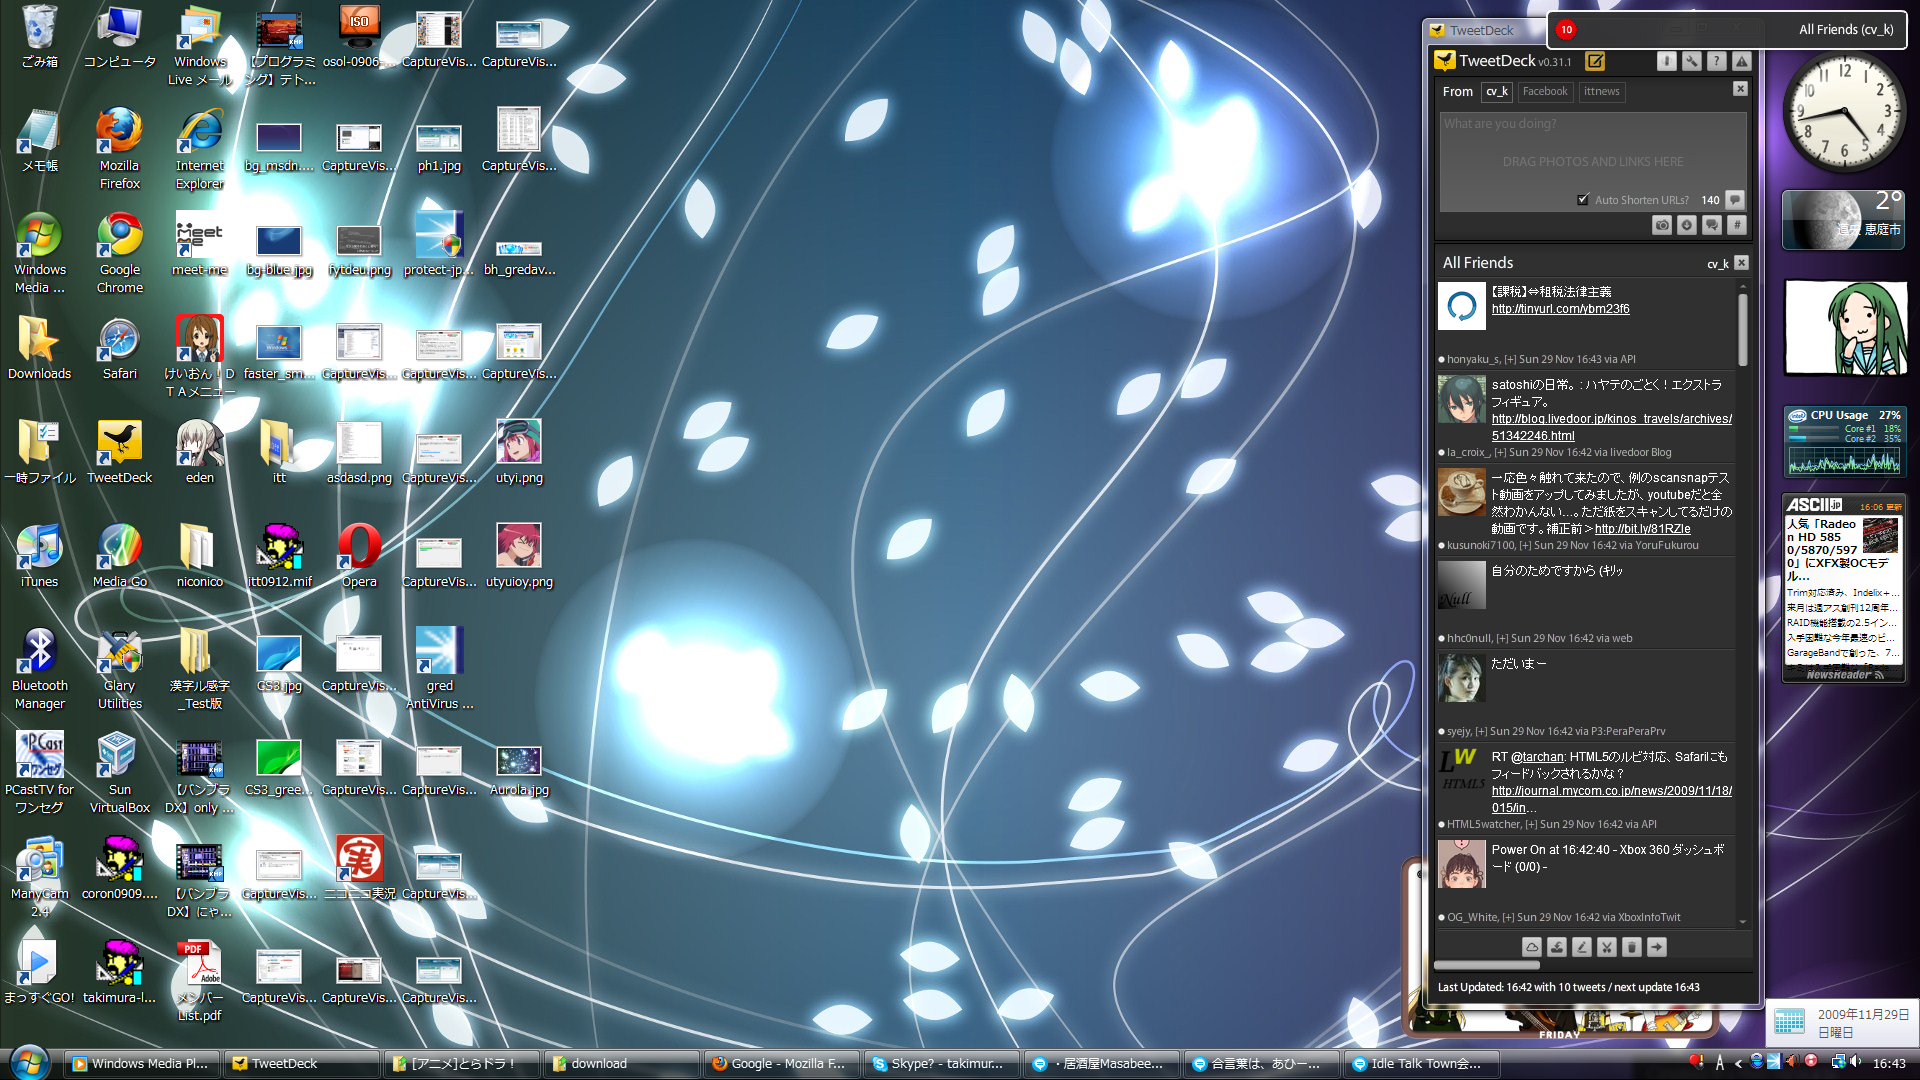Click trash clear tweets icon below column
Image resolution: width=1920 pixels, height=1080 pixels.
[1632, 946]
